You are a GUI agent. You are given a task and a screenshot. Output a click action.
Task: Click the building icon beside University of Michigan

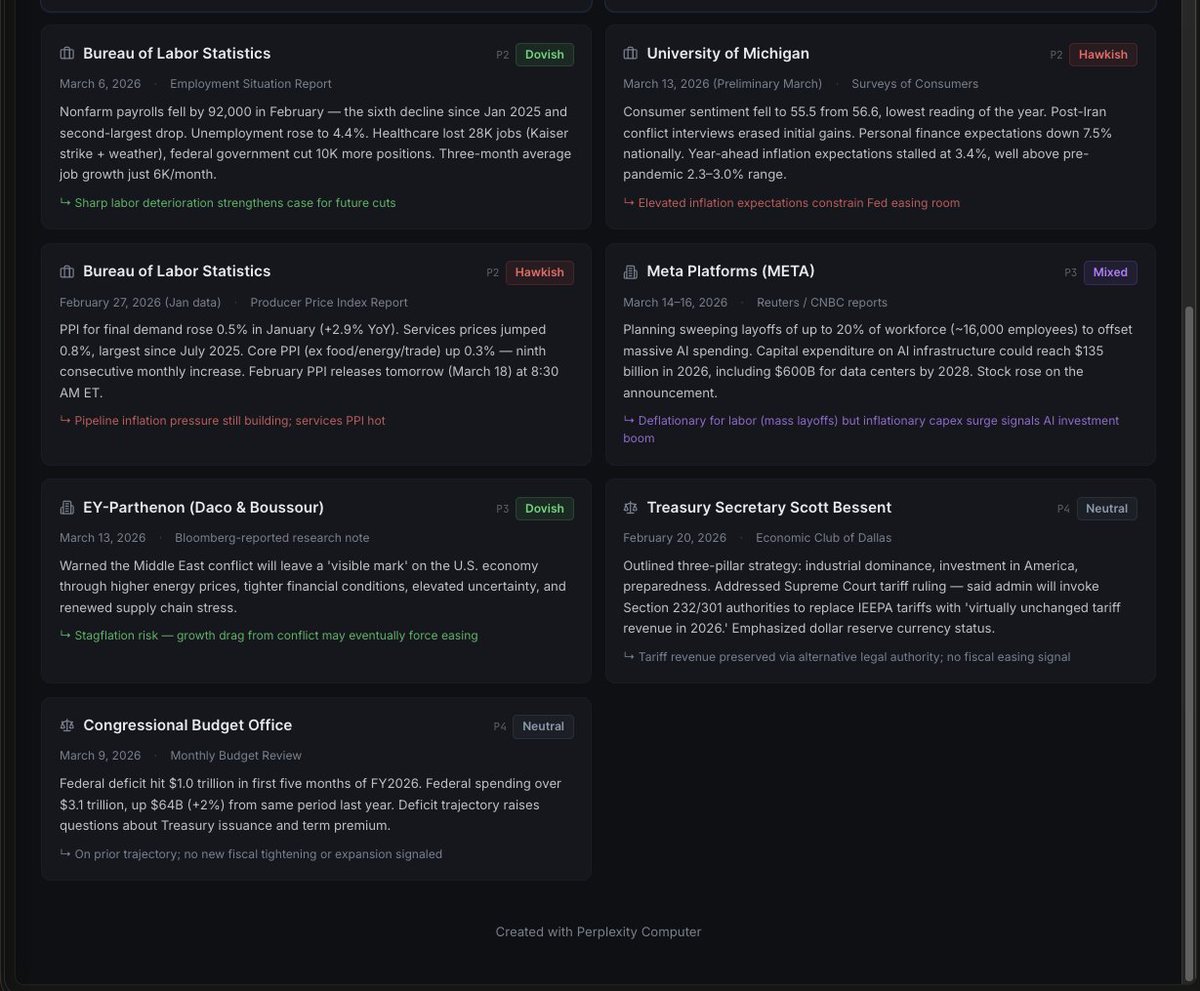(x=631, y=54)
